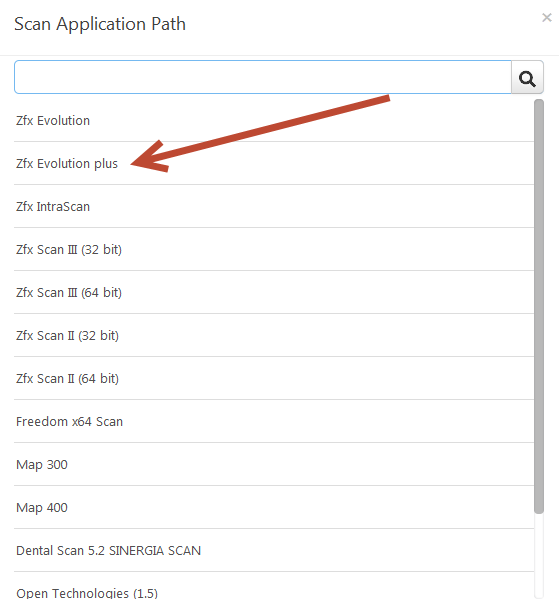The width and height of the screenshot is (559, 603).
Task: Pick Zfx Scan III (64 bit)
Action: coord(274,293)
